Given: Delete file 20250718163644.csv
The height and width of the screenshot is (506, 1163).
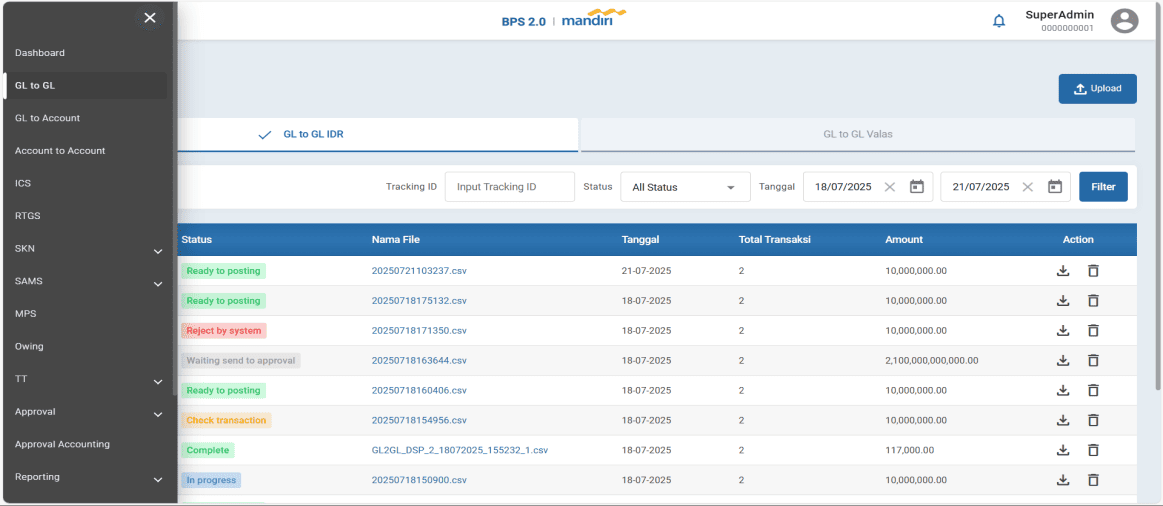Looking at the screenshot, I should click(1093, 361).
